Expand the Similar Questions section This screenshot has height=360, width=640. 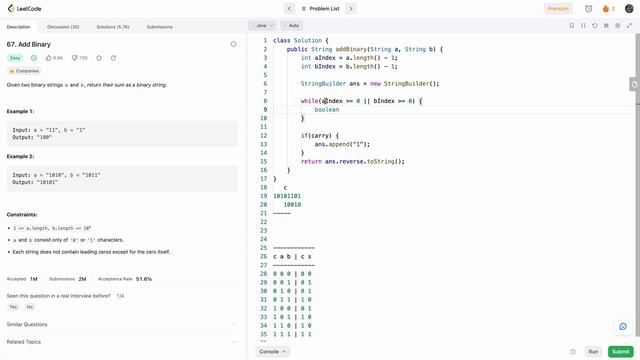[122, 324]
